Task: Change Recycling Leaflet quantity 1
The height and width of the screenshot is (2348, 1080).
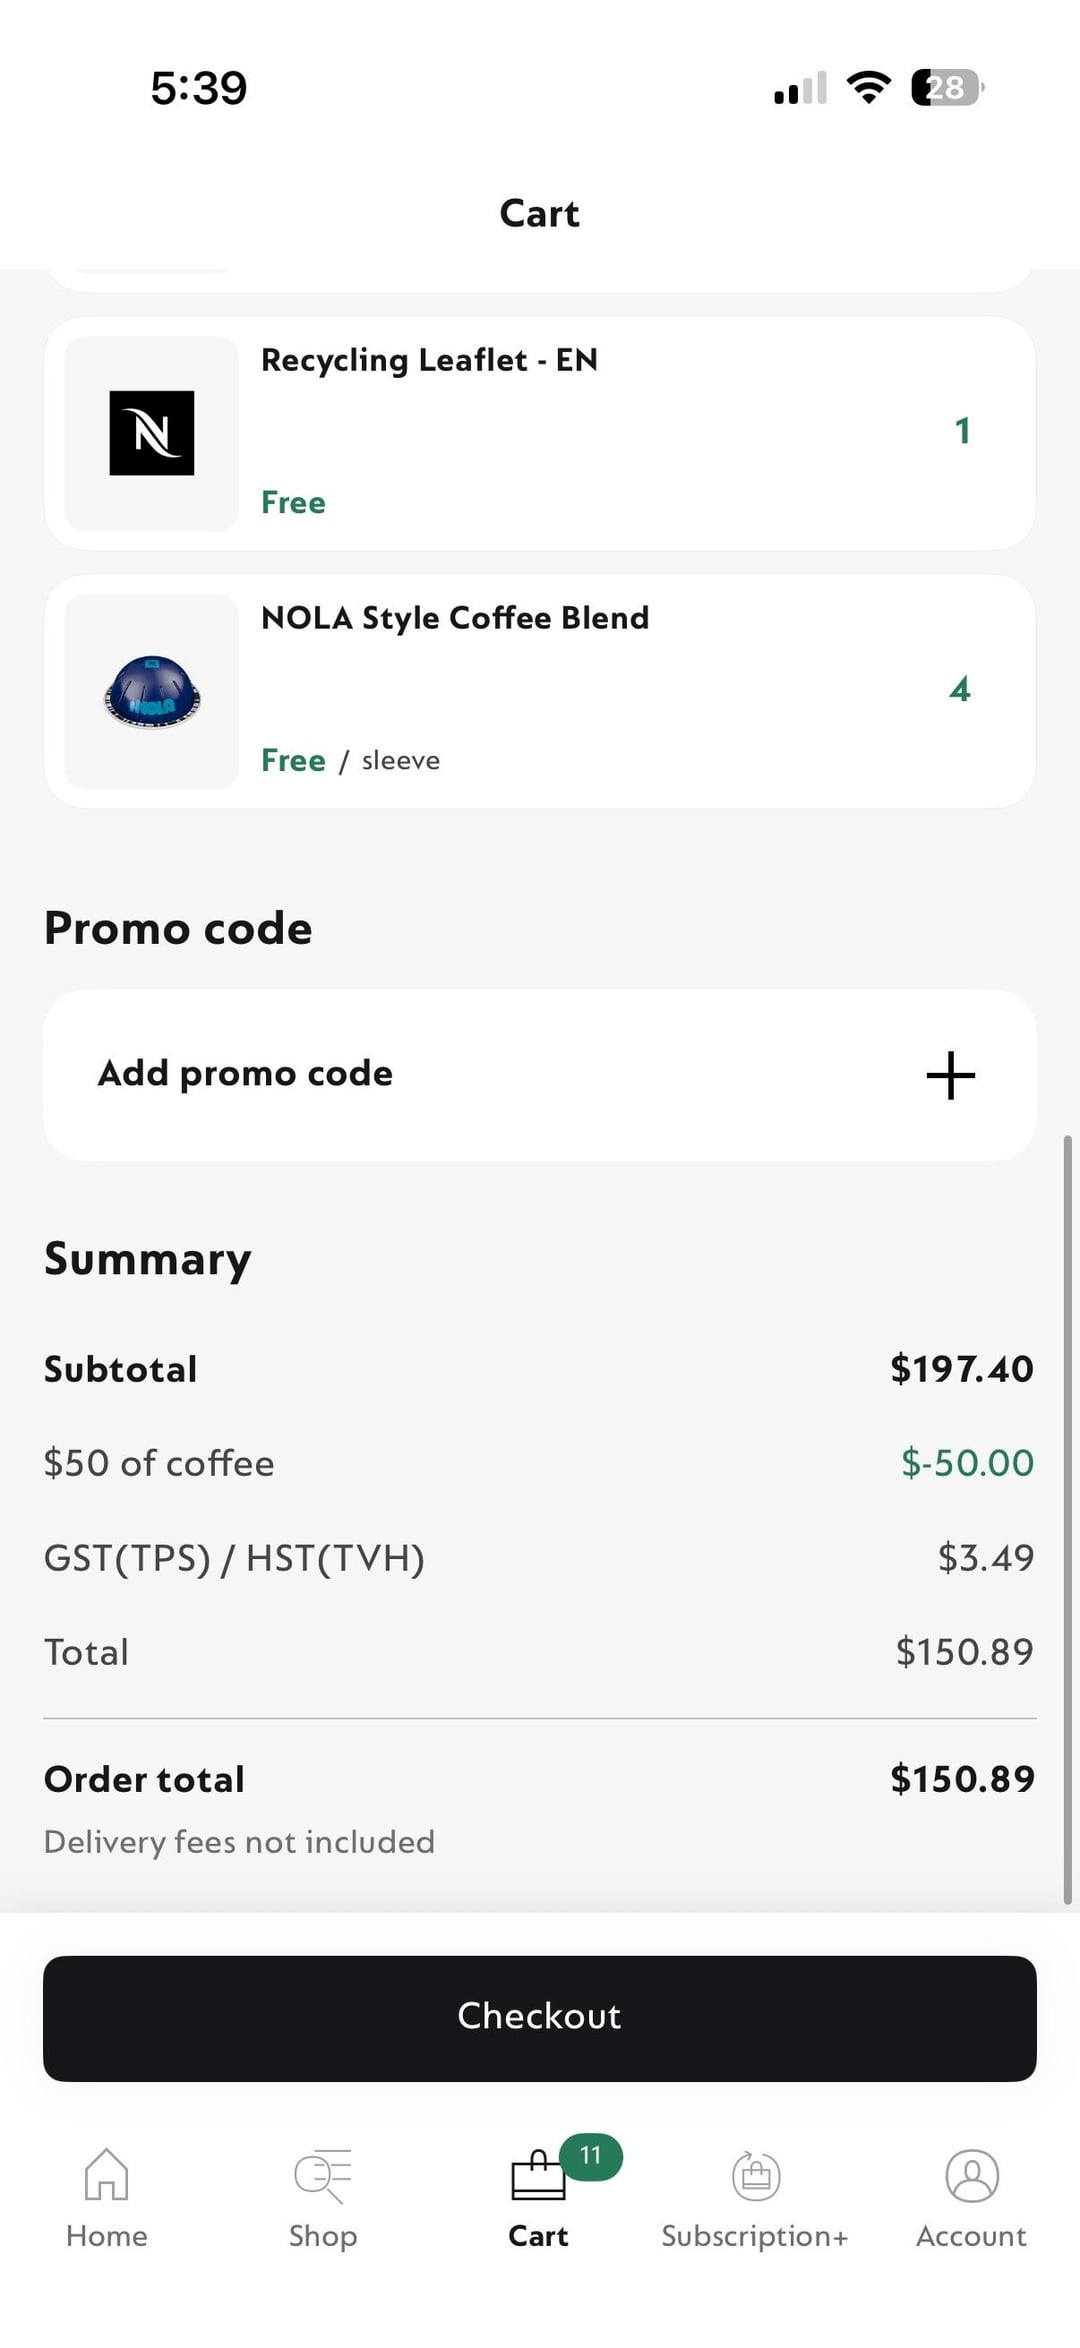Action: (962, 431)
